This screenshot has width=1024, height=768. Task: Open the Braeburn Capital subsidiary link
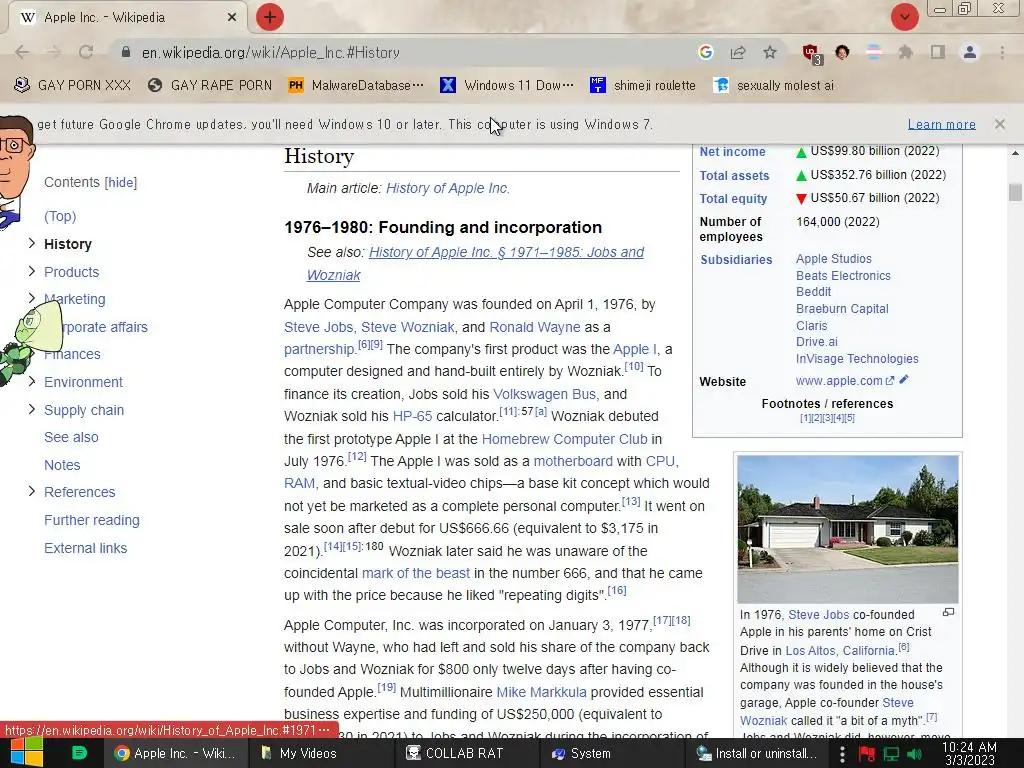(x=842, y=309)
